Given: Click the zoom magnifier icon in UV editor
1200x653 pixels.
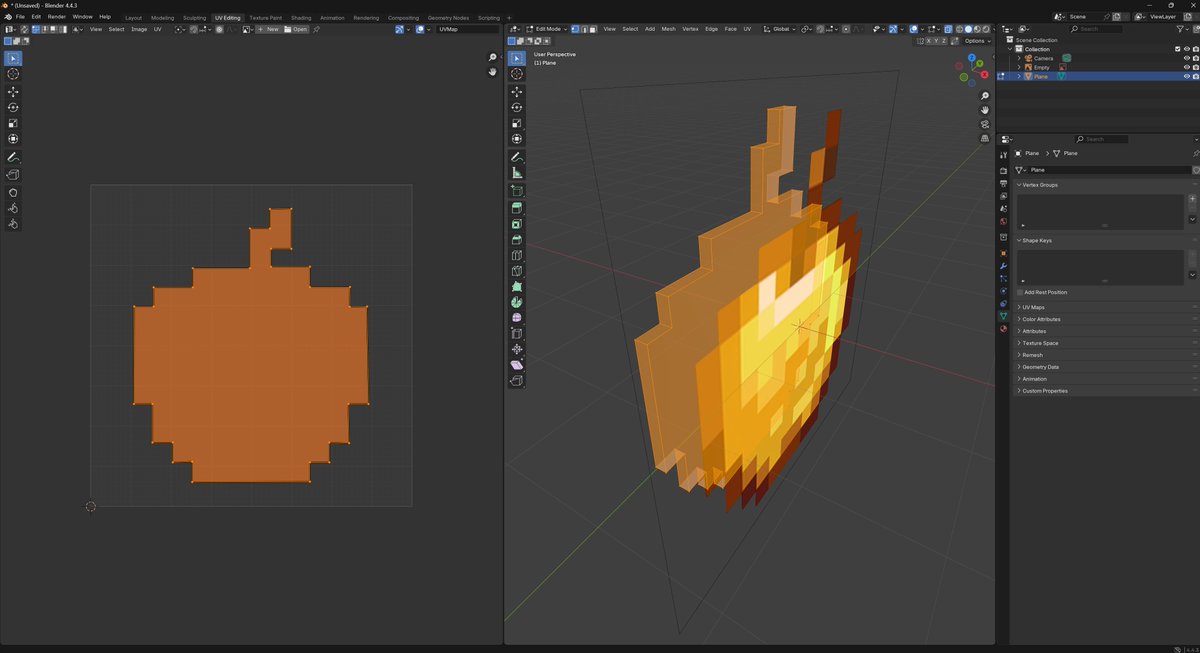Looking at the screenshot, I should (x=492, y=58).
